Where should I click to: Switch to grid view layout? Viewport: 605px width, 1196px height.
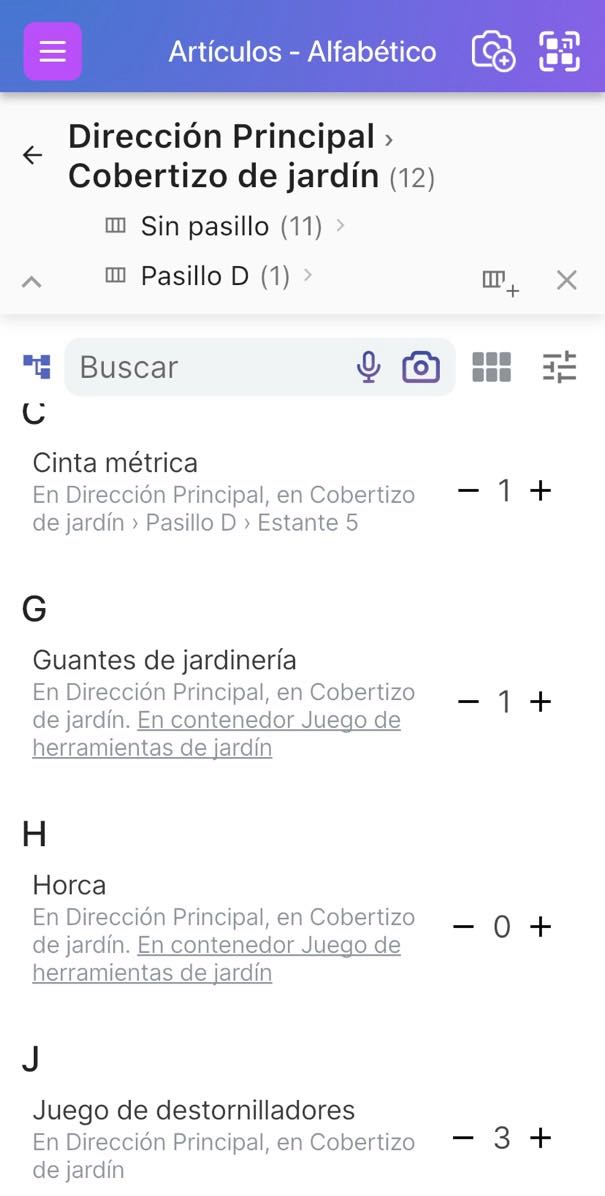click(x=491, y=367)
